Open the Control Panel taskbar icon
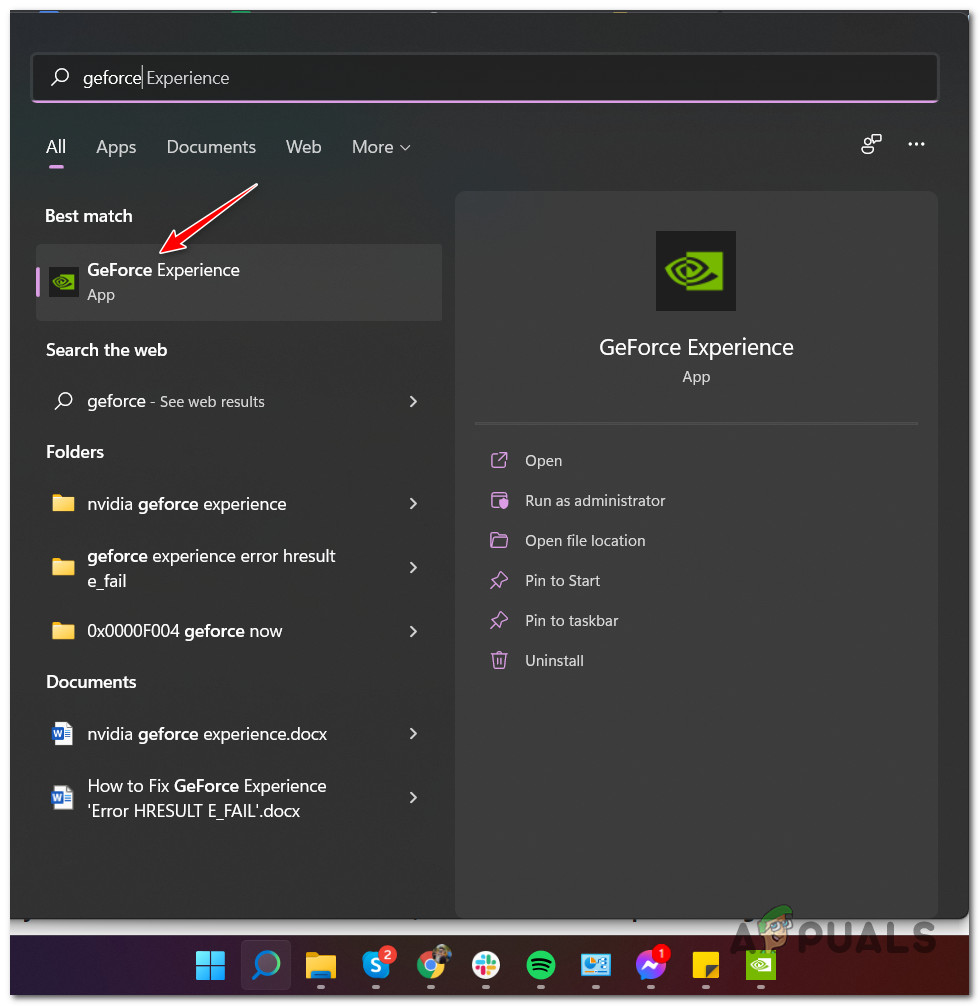The width and height of the screenshot is (980, 1006). (596, 964)
